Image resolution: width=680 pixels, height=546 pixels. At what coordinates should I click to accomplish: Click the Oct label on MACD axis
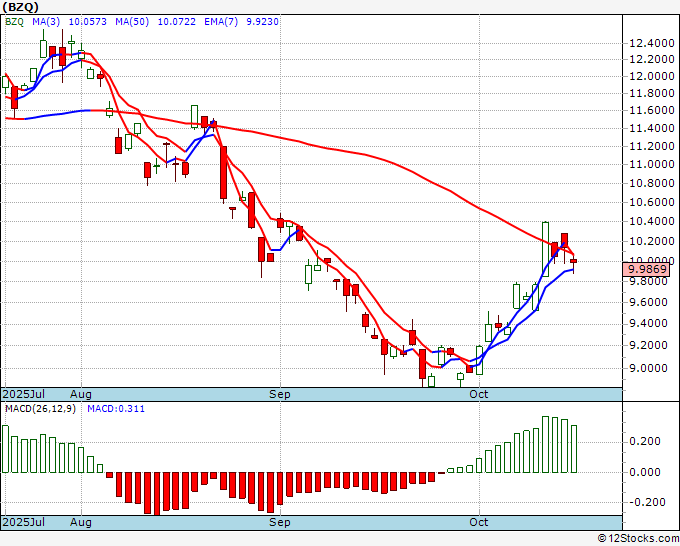coord(479,522)
